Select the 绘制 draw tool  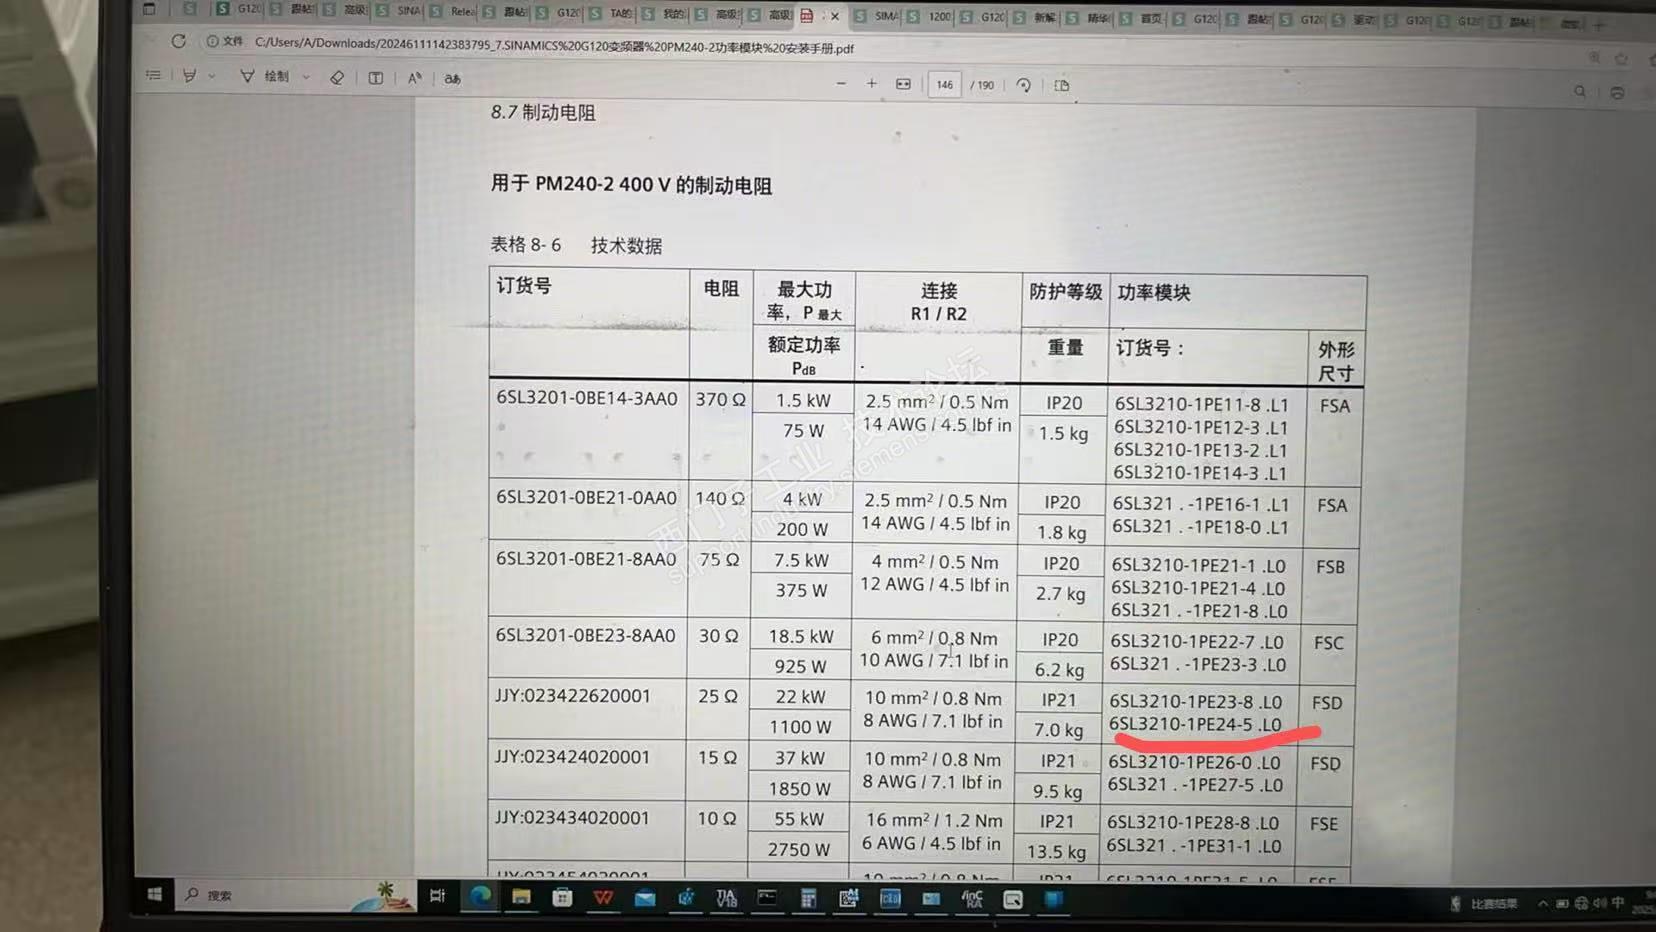265,76
